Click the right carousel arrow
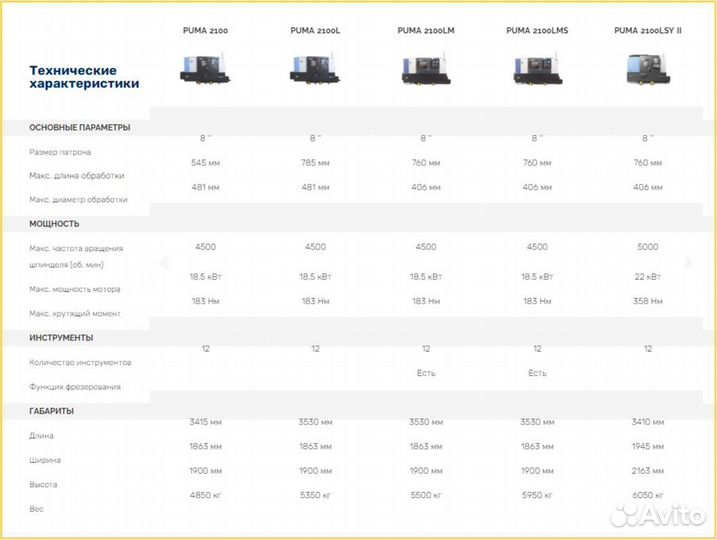The image size is (717, 540). point(688,263)
